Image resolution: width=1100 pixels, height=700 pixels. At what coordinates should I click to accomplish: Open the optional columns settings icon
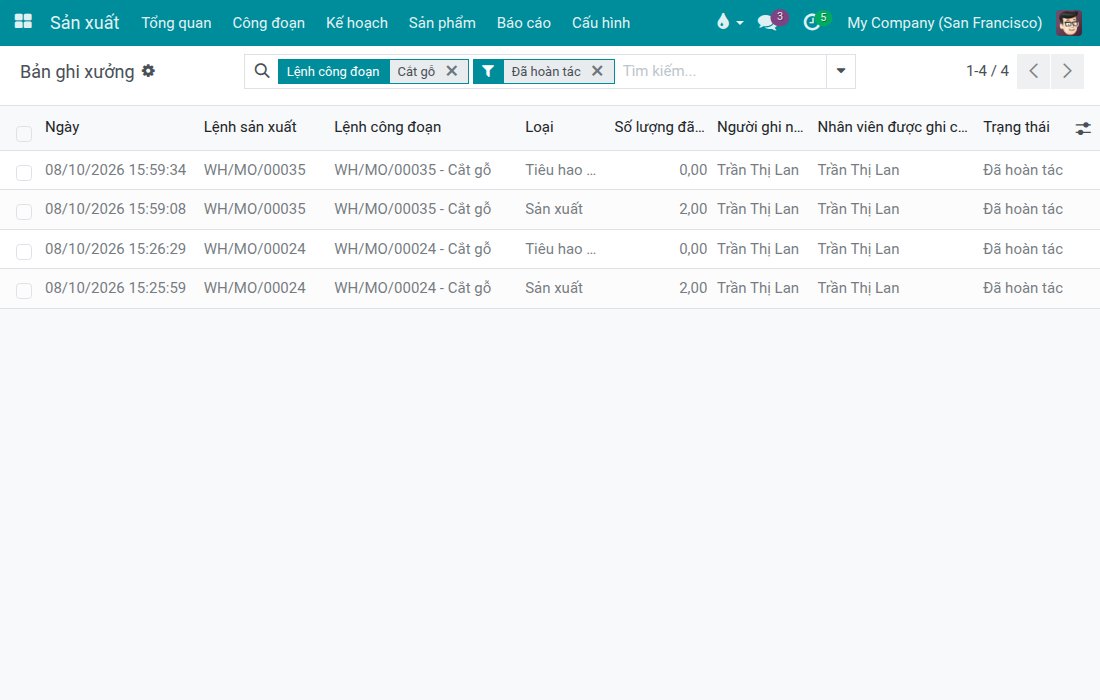tap(1082, 128)
